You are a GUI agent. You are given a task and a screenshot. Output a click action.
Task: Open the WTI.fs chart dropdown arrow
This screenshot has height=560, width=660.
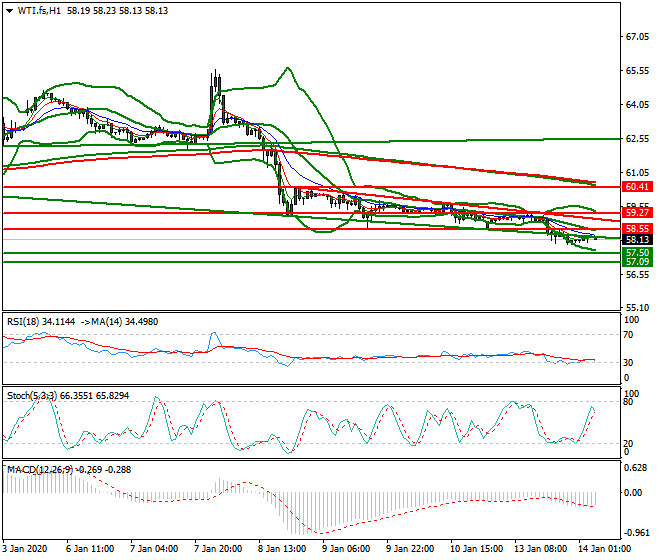[10, 11]
